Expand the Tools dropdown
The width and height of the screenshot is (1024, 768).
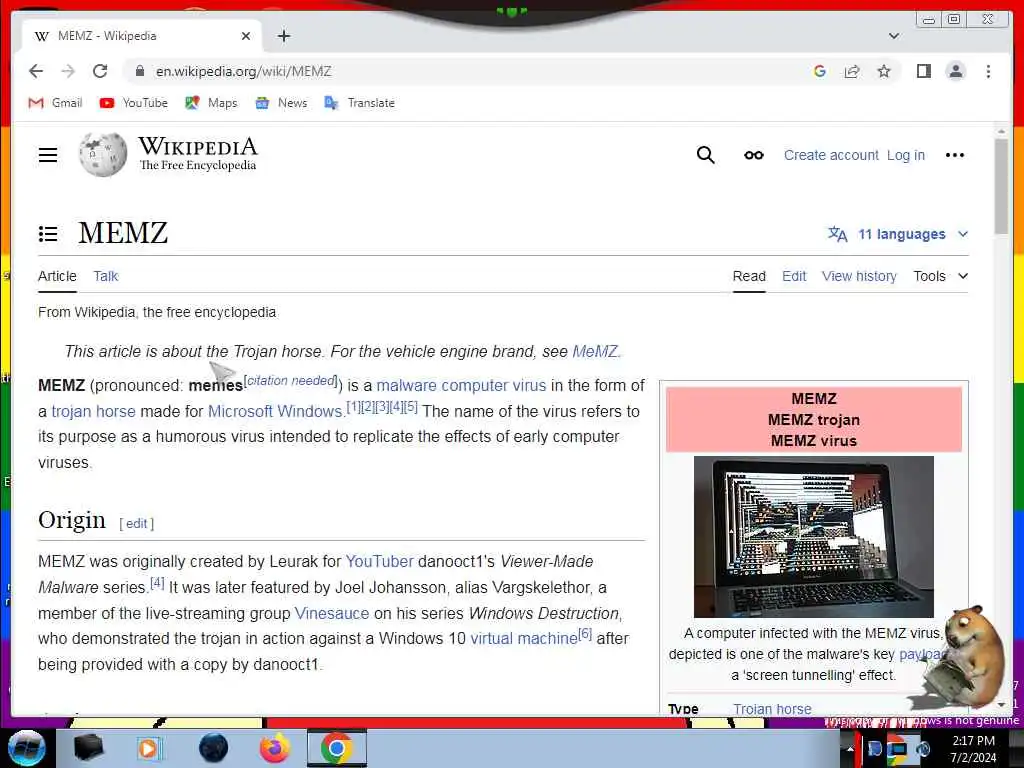coord(940,276)
